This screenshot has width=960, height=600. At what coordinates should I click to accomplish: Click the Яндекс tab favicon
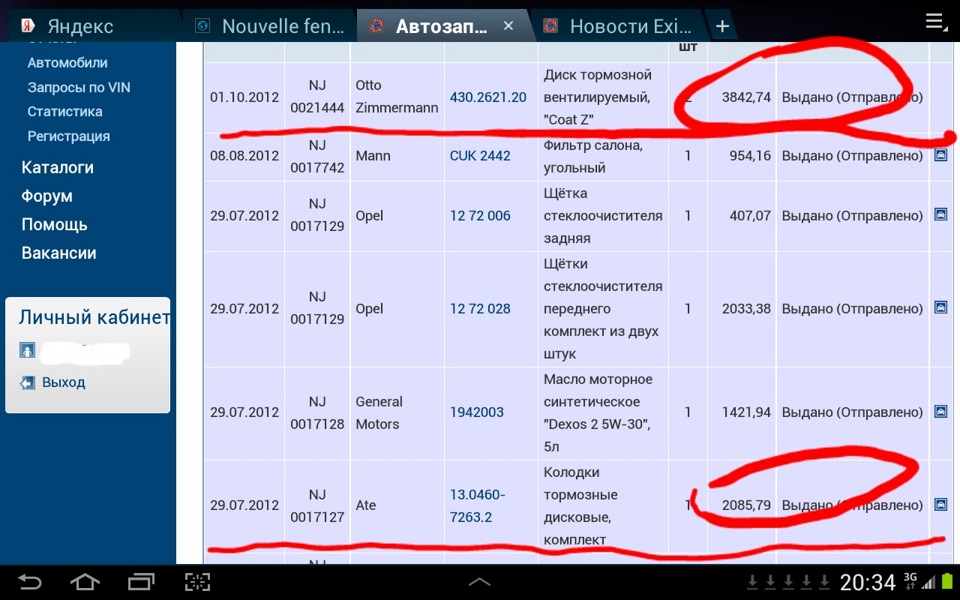point(28,25)
